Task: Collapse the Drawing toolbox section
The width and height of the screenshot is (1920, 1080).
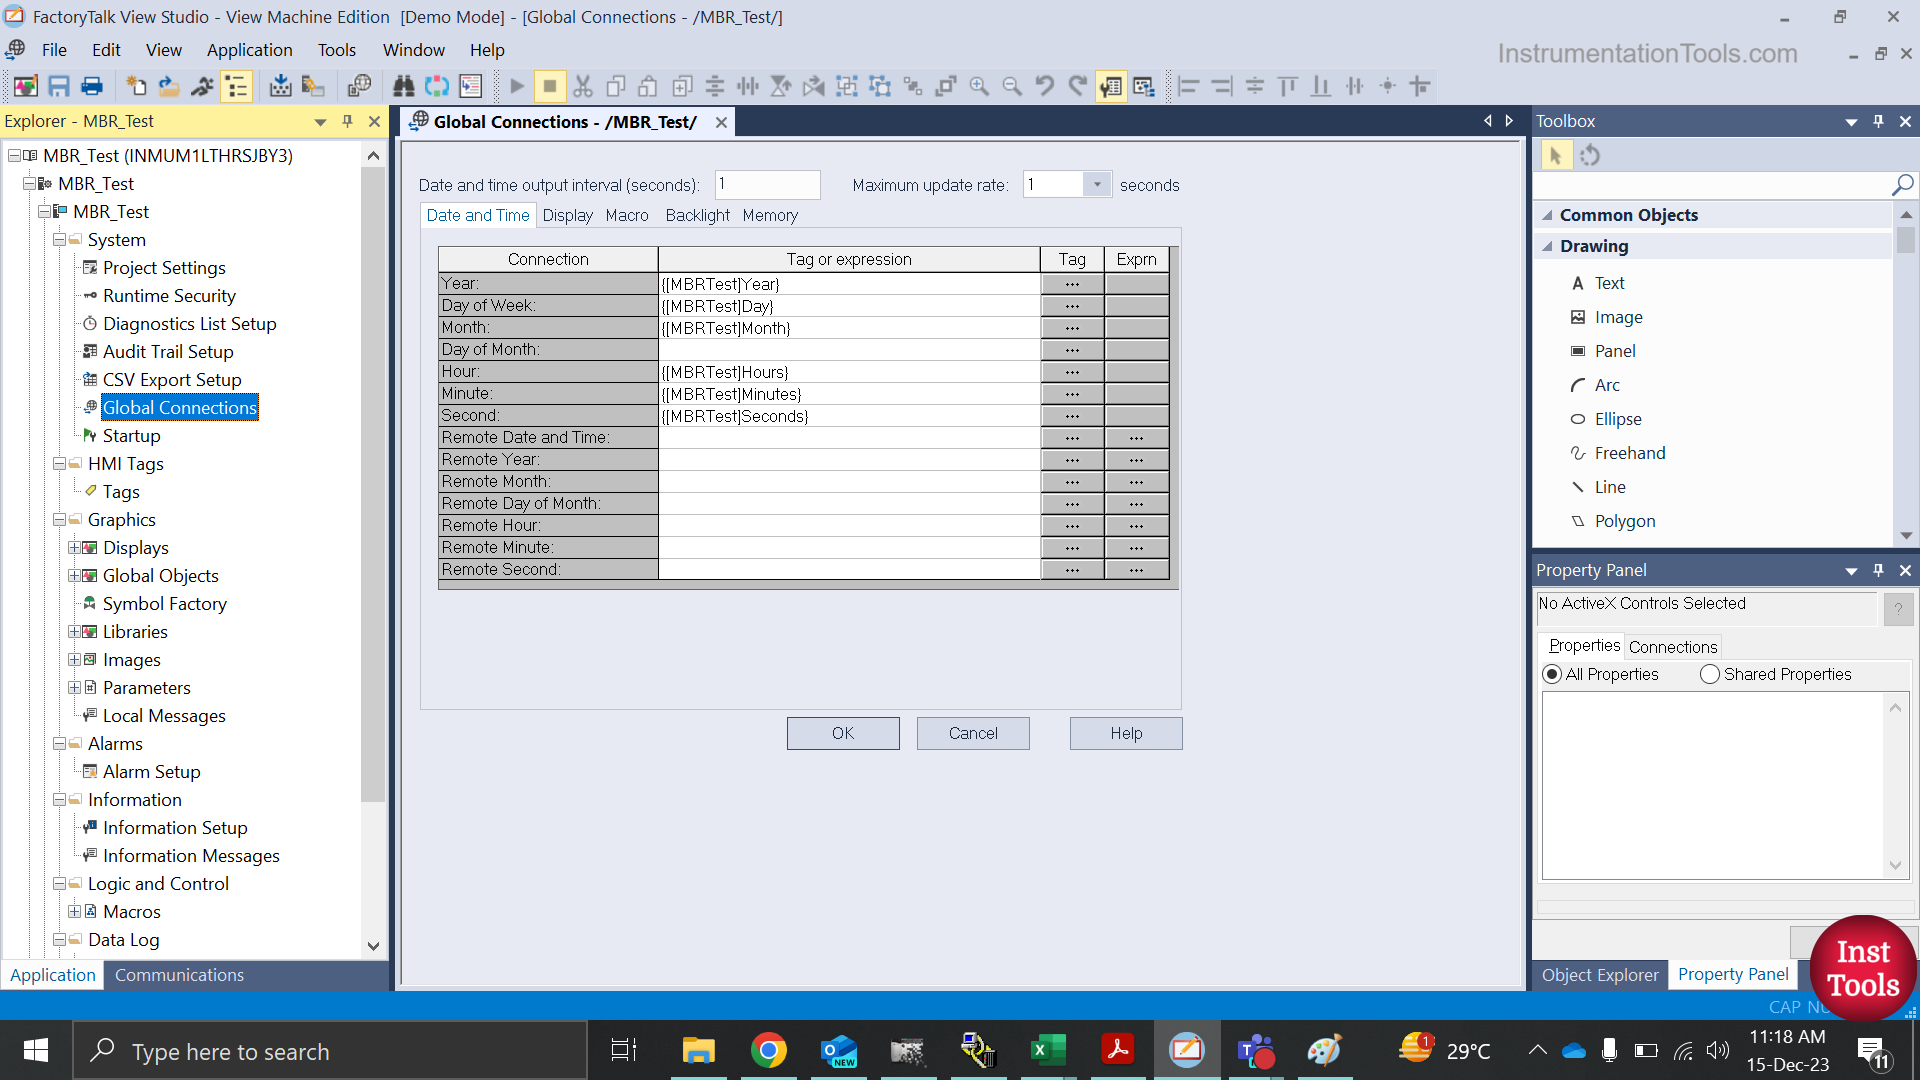Action: click(x=1548, y=246)
